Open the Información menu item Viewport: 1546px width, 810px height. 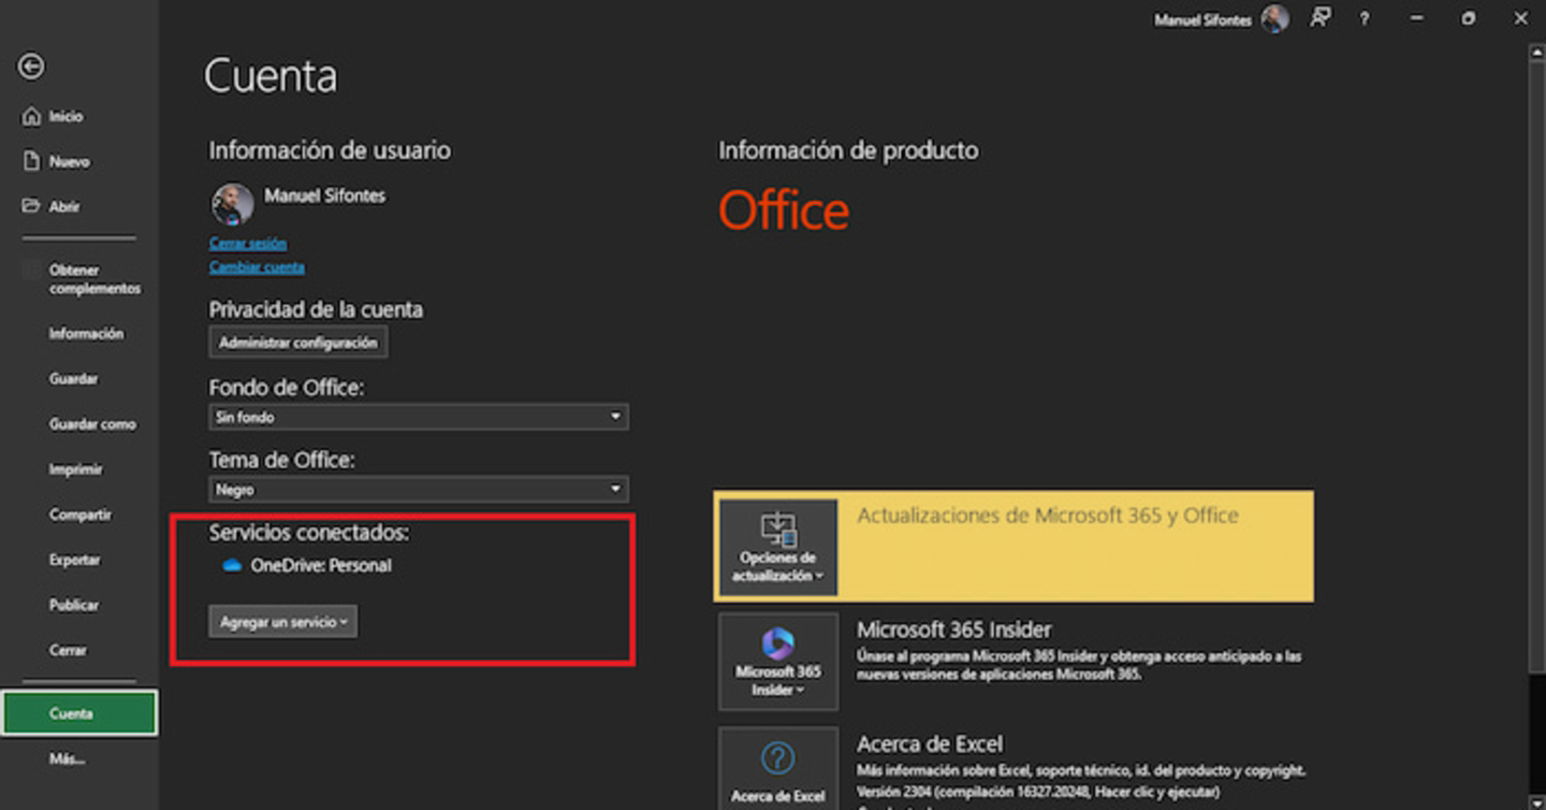coord(86,334)
